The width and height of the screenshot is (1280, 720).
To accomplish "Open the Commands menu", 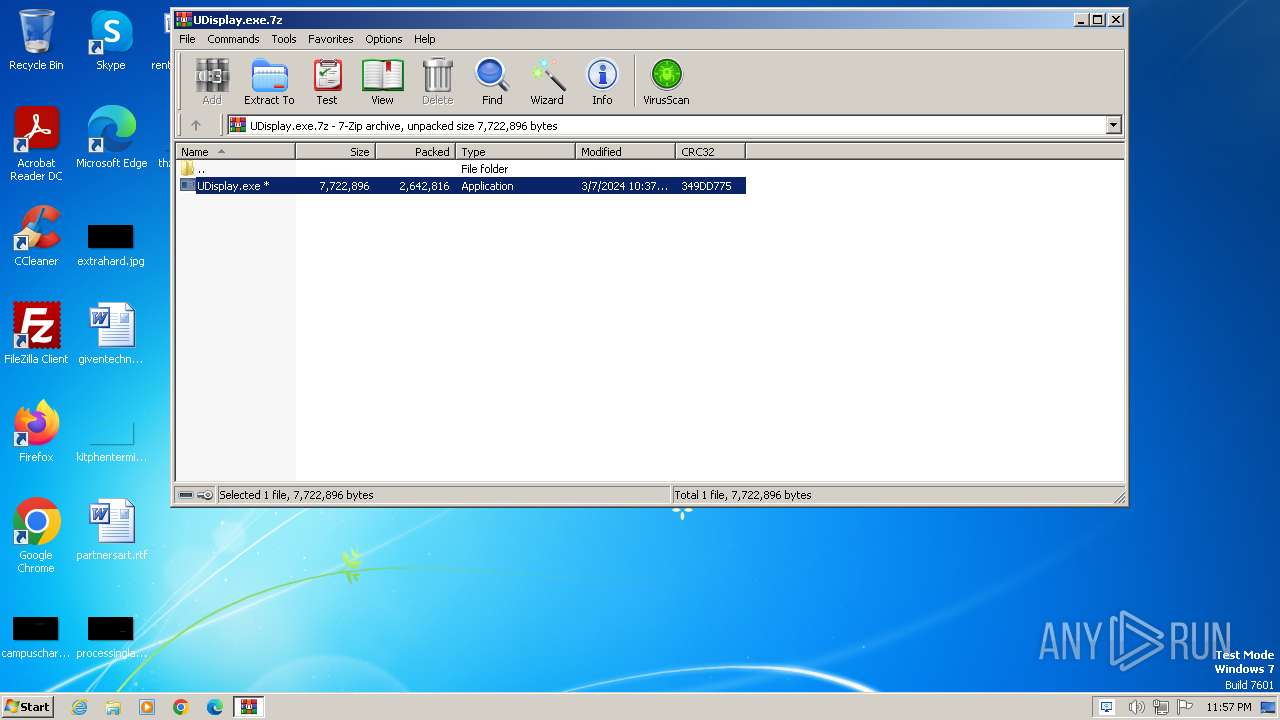I will point(233,39).
